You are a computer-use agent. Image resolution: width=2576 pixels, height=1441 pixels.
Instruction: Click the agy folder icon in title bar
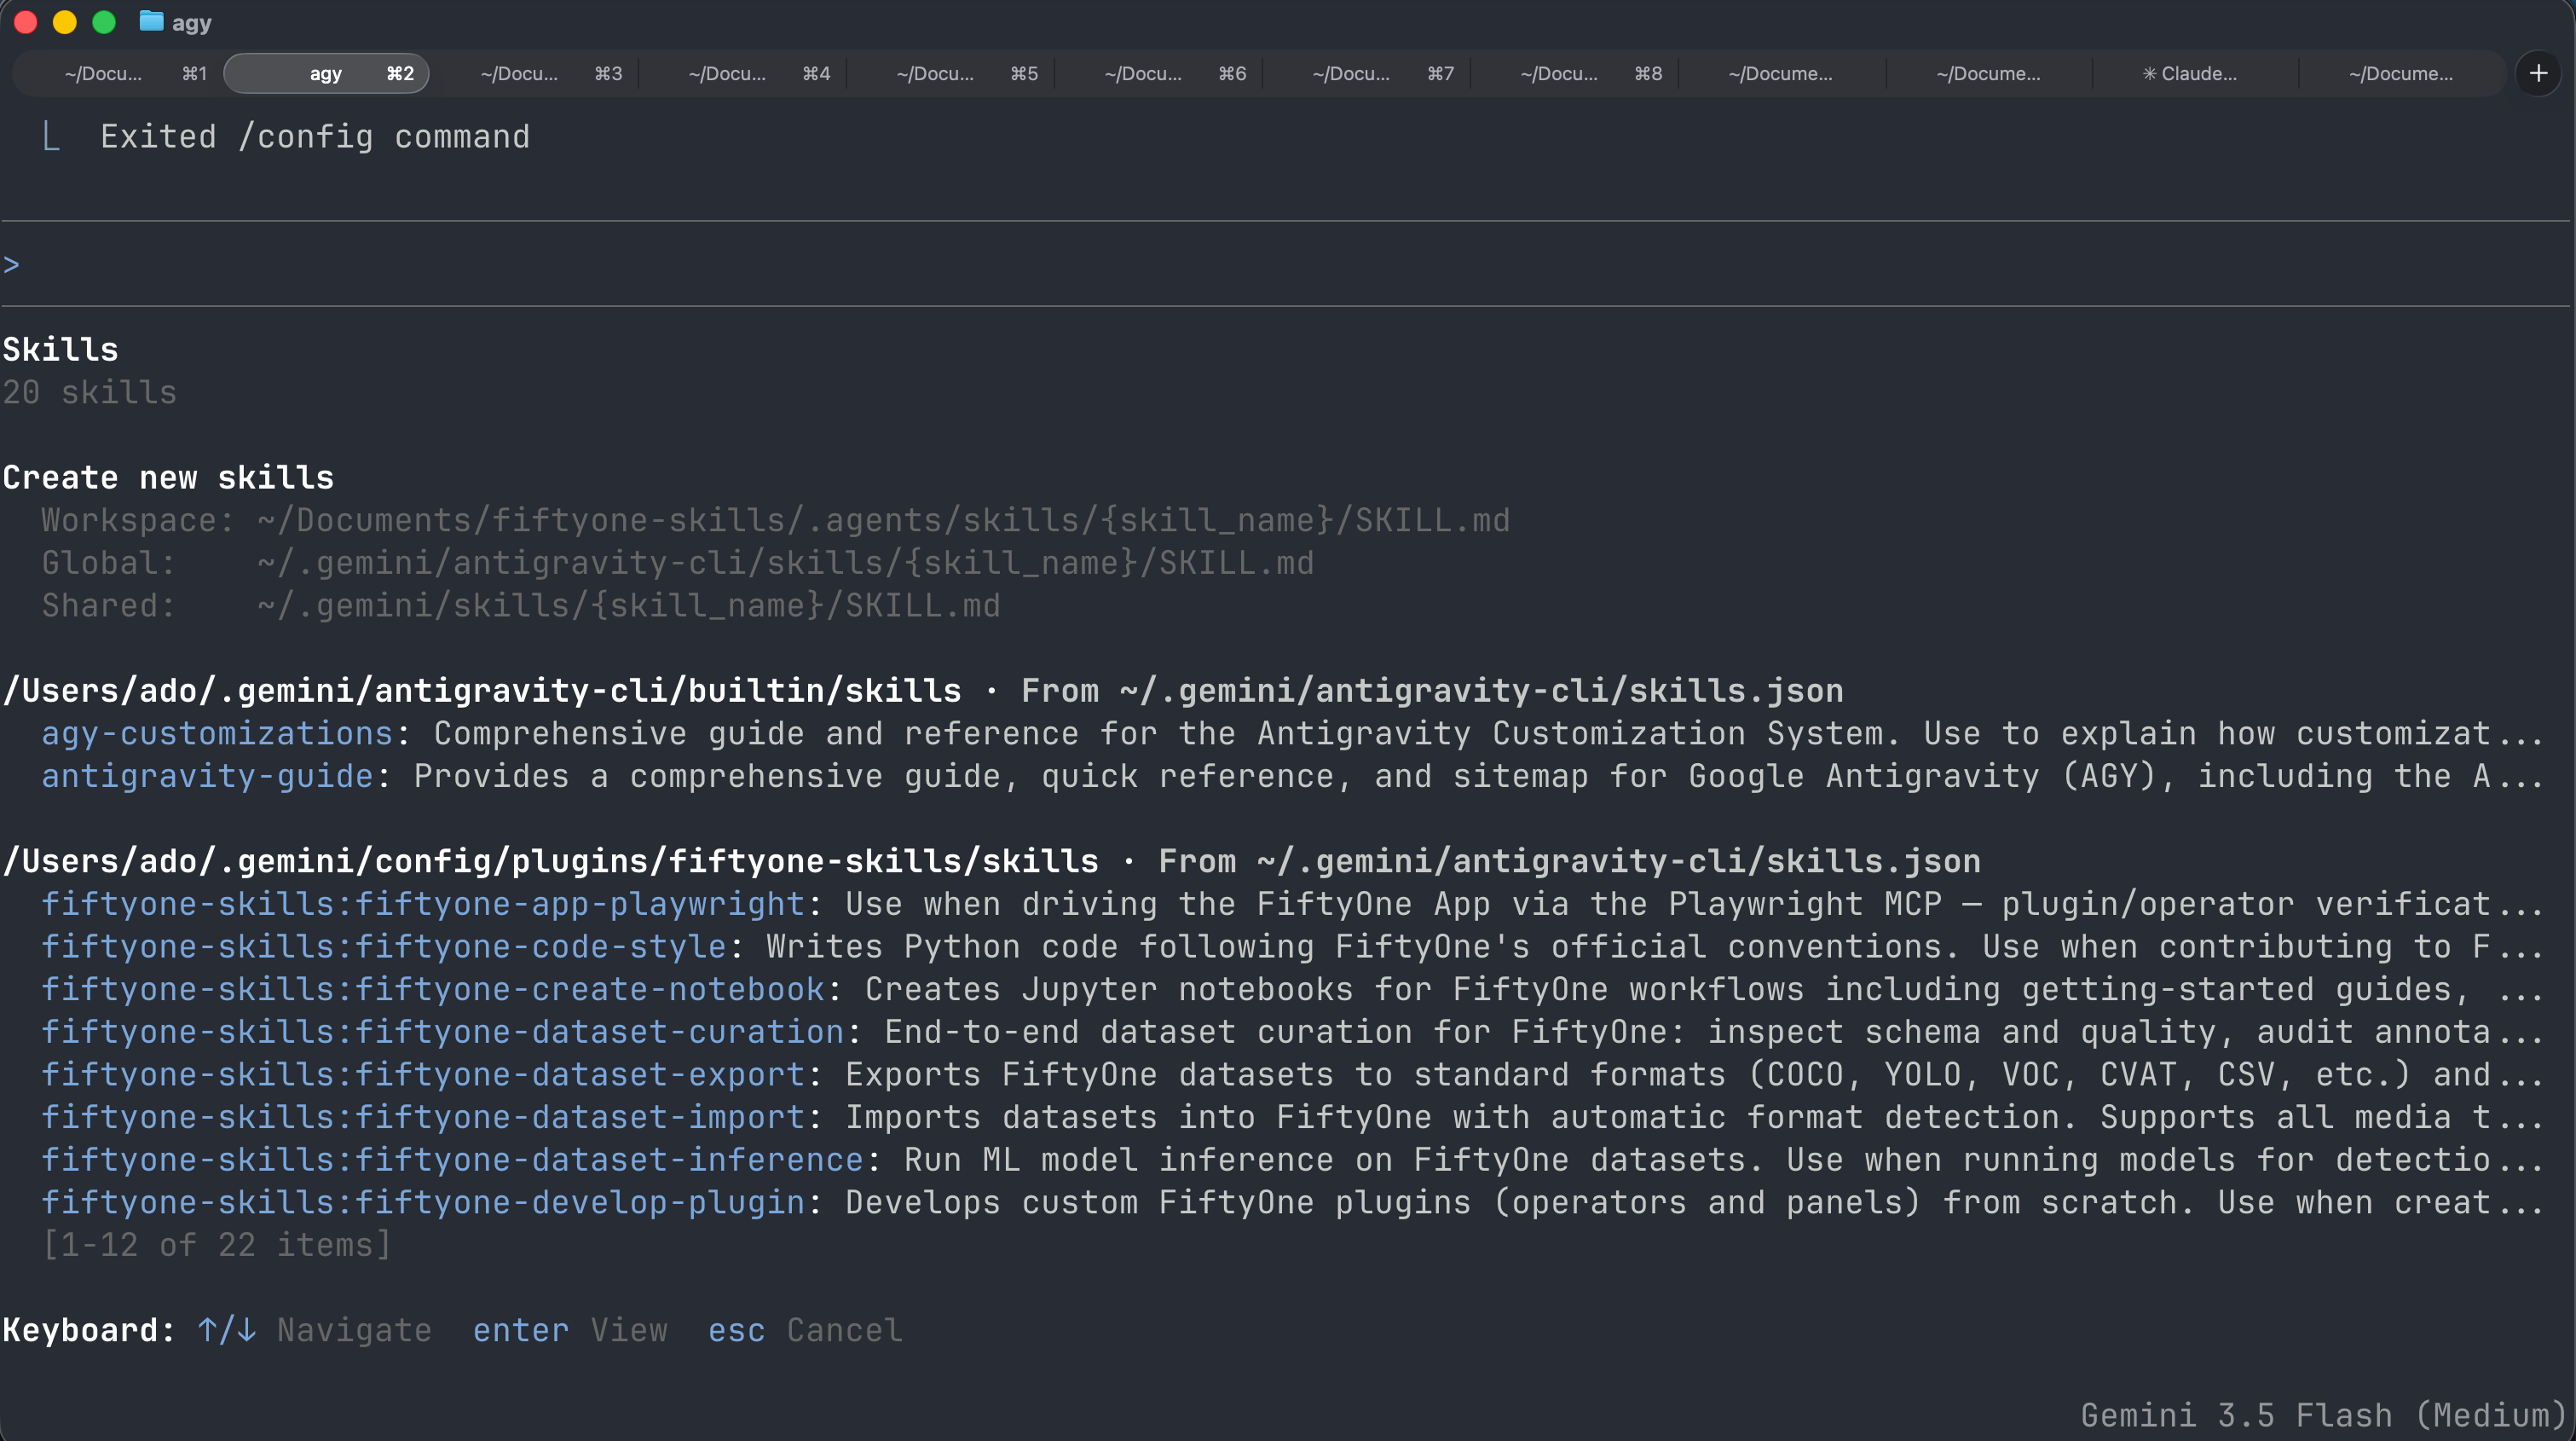151,22
